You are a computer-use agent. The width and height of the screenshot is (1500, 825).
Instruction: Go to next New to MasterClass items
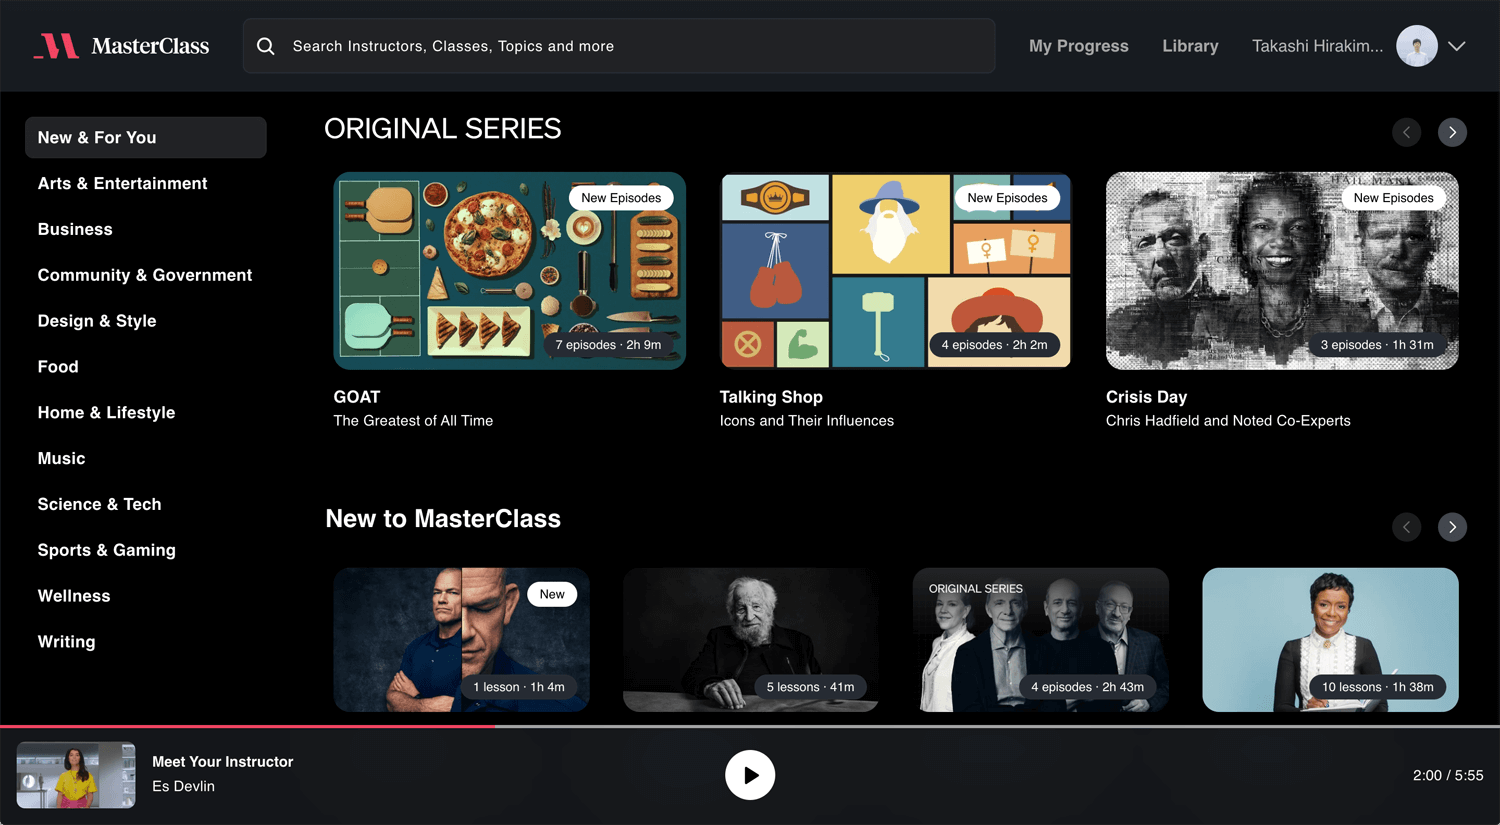1452,527
